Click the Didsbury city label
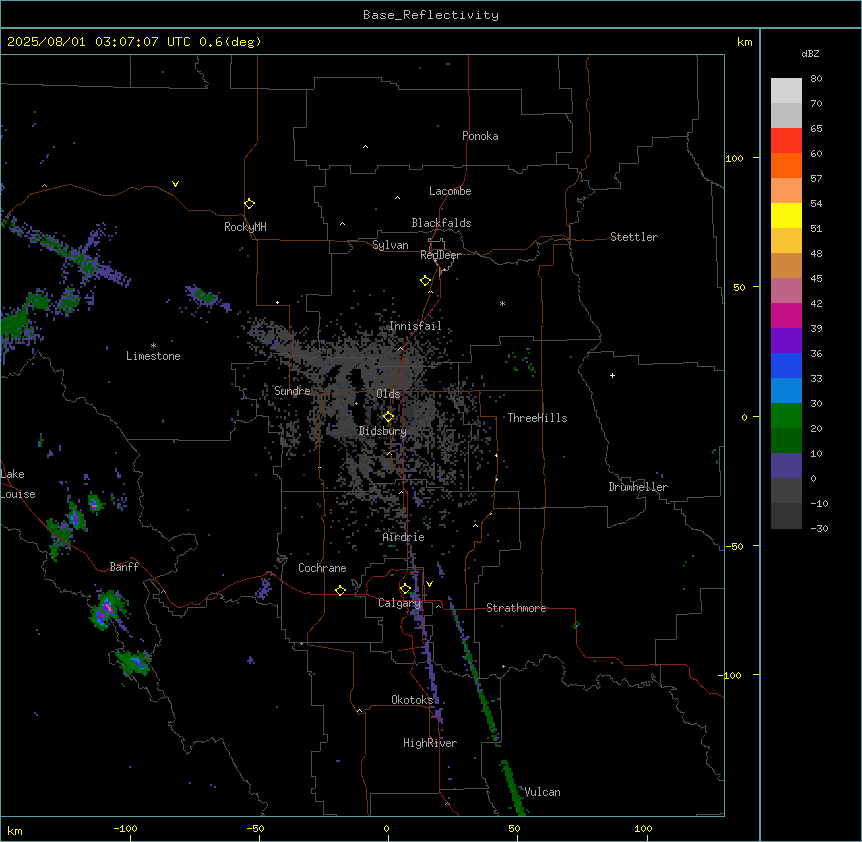This screenshot has width=862, height=842. (x=383, y=431)
